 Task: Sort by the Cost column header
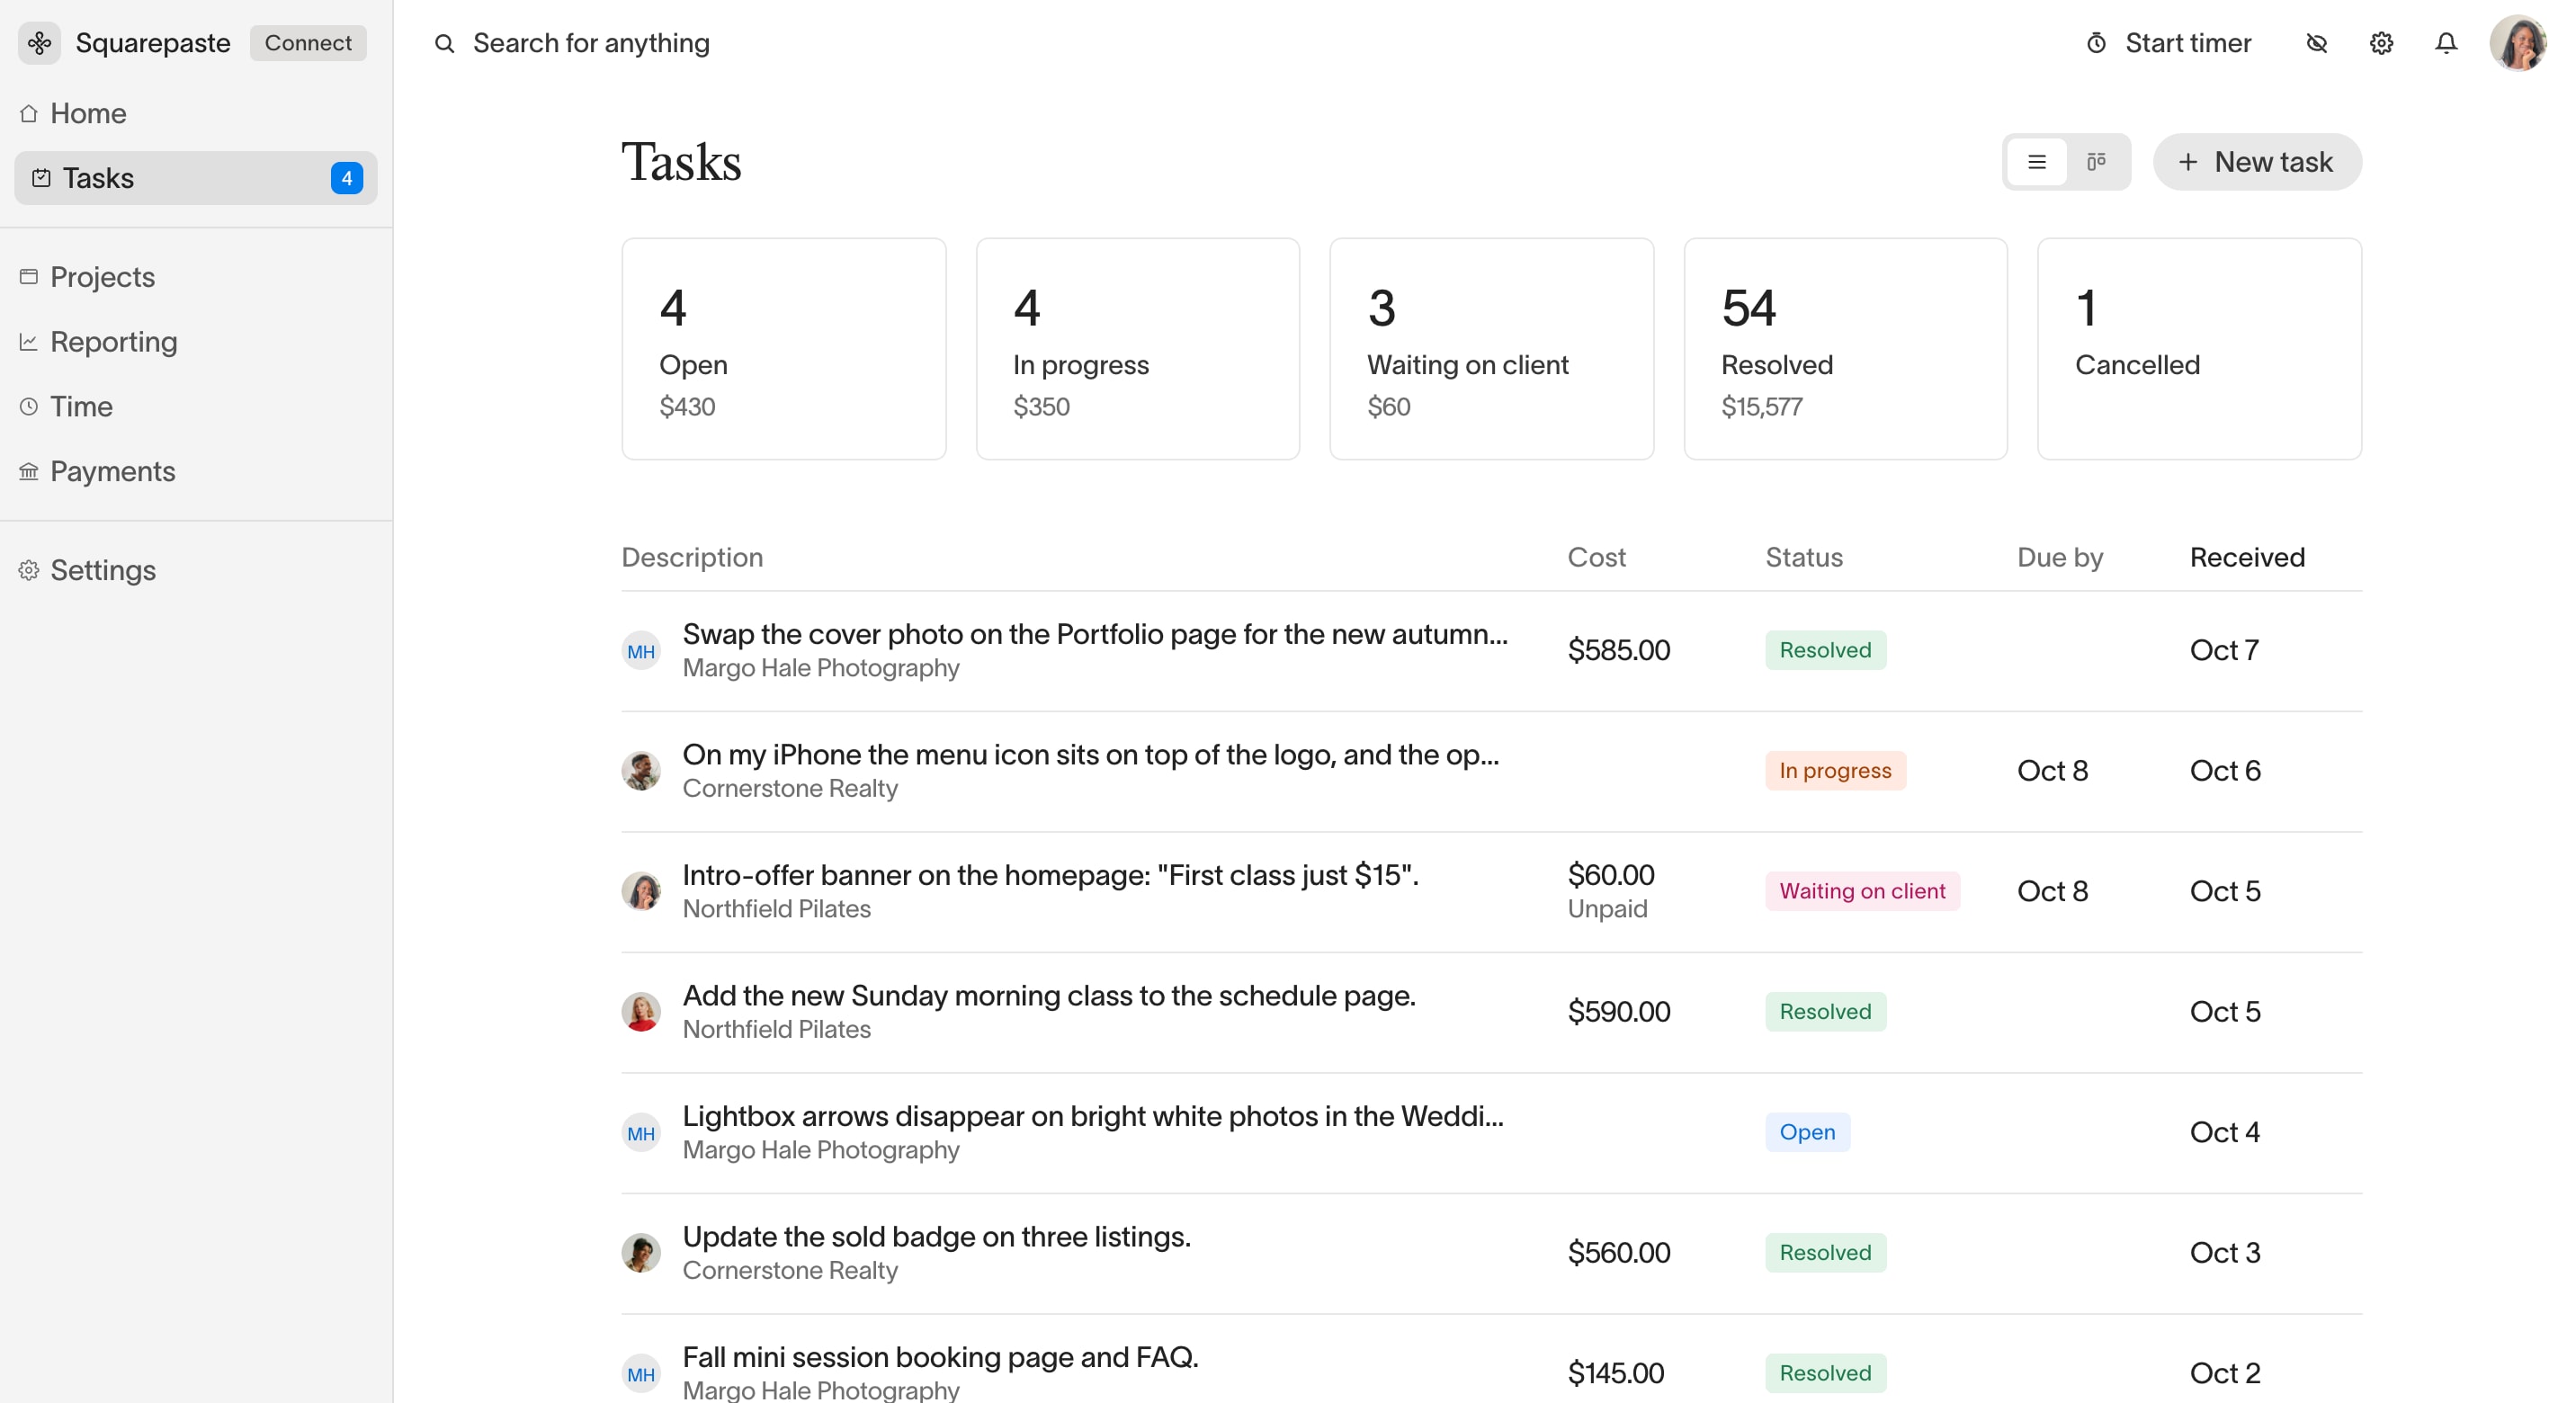pyautogui.click(x=1597, y=557)
